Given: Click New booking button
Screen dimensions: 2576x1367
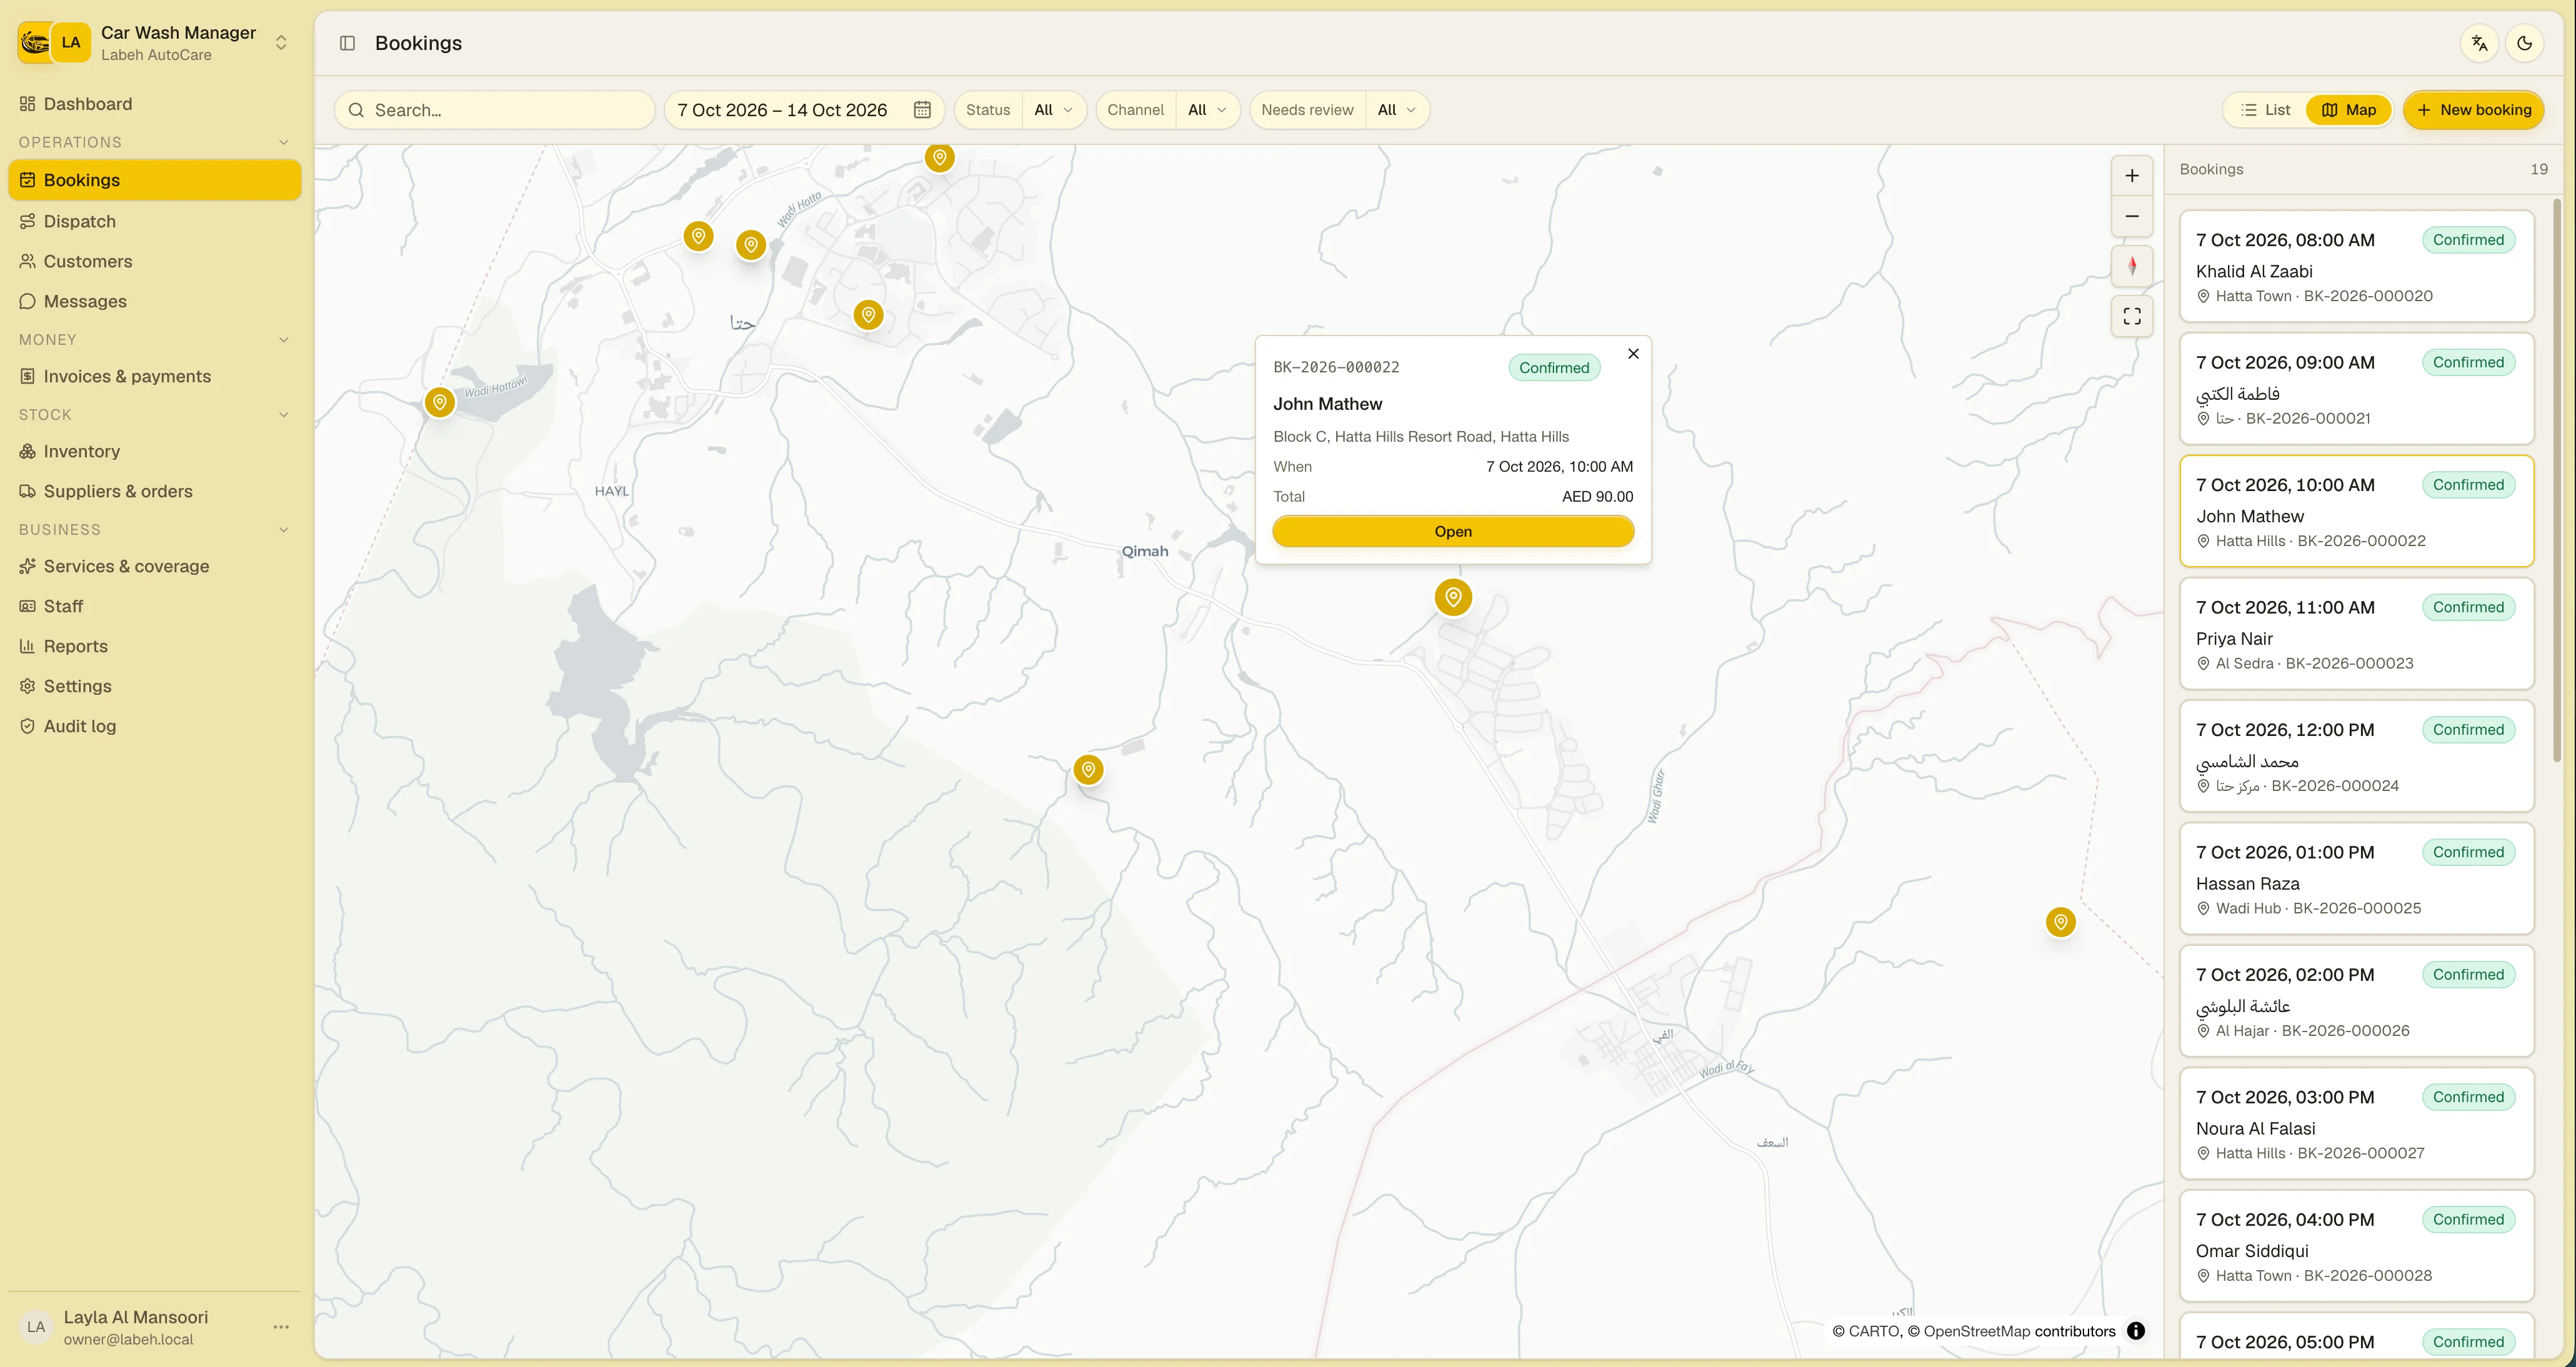Looking at the screenshot, I should point(2473,110).
